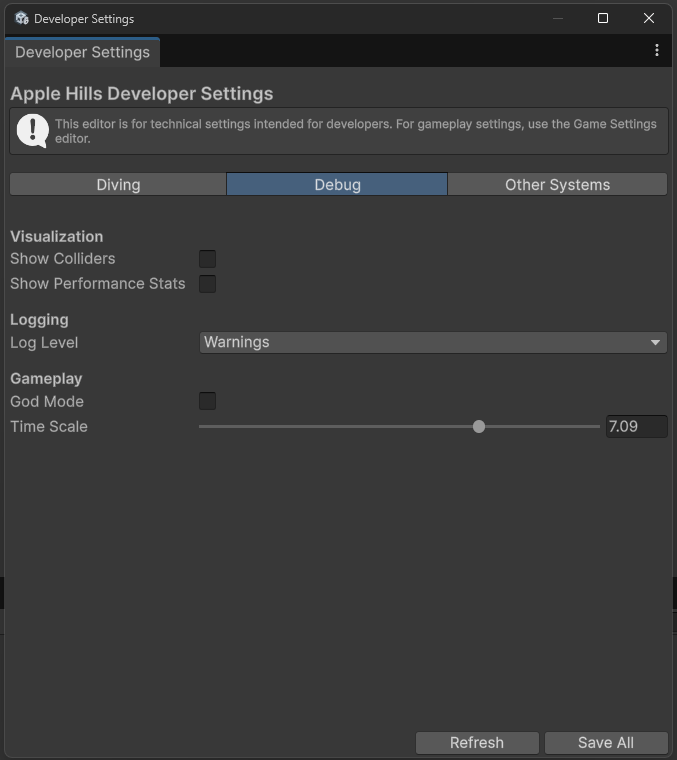This screenshot has width=677, height=760.
Task: Click the Unity icon in title bar
Action: (21, 18)
